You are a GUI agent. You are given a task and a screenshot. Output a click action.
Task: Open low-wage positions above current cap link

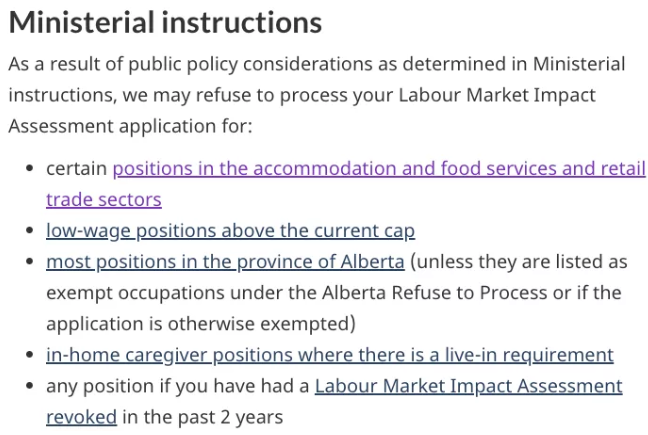pos(230,230)
